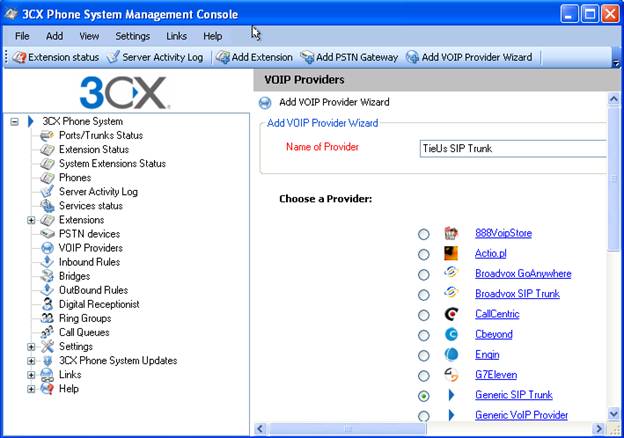Expand the Help tree node

click(x=31, y=389)
